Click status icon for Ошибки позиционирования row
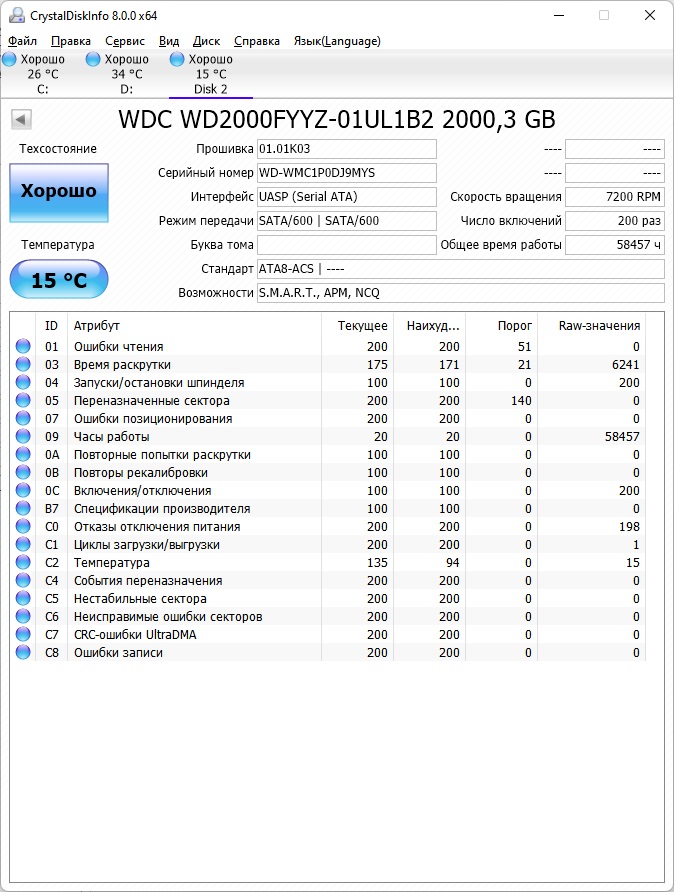 [23, 418]
